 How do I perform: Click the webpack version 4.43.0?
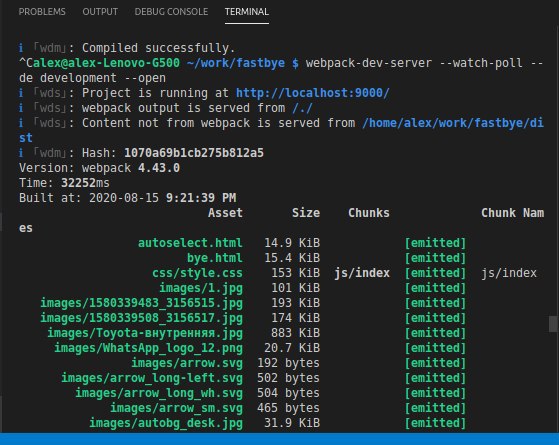[x=159, y=168]
